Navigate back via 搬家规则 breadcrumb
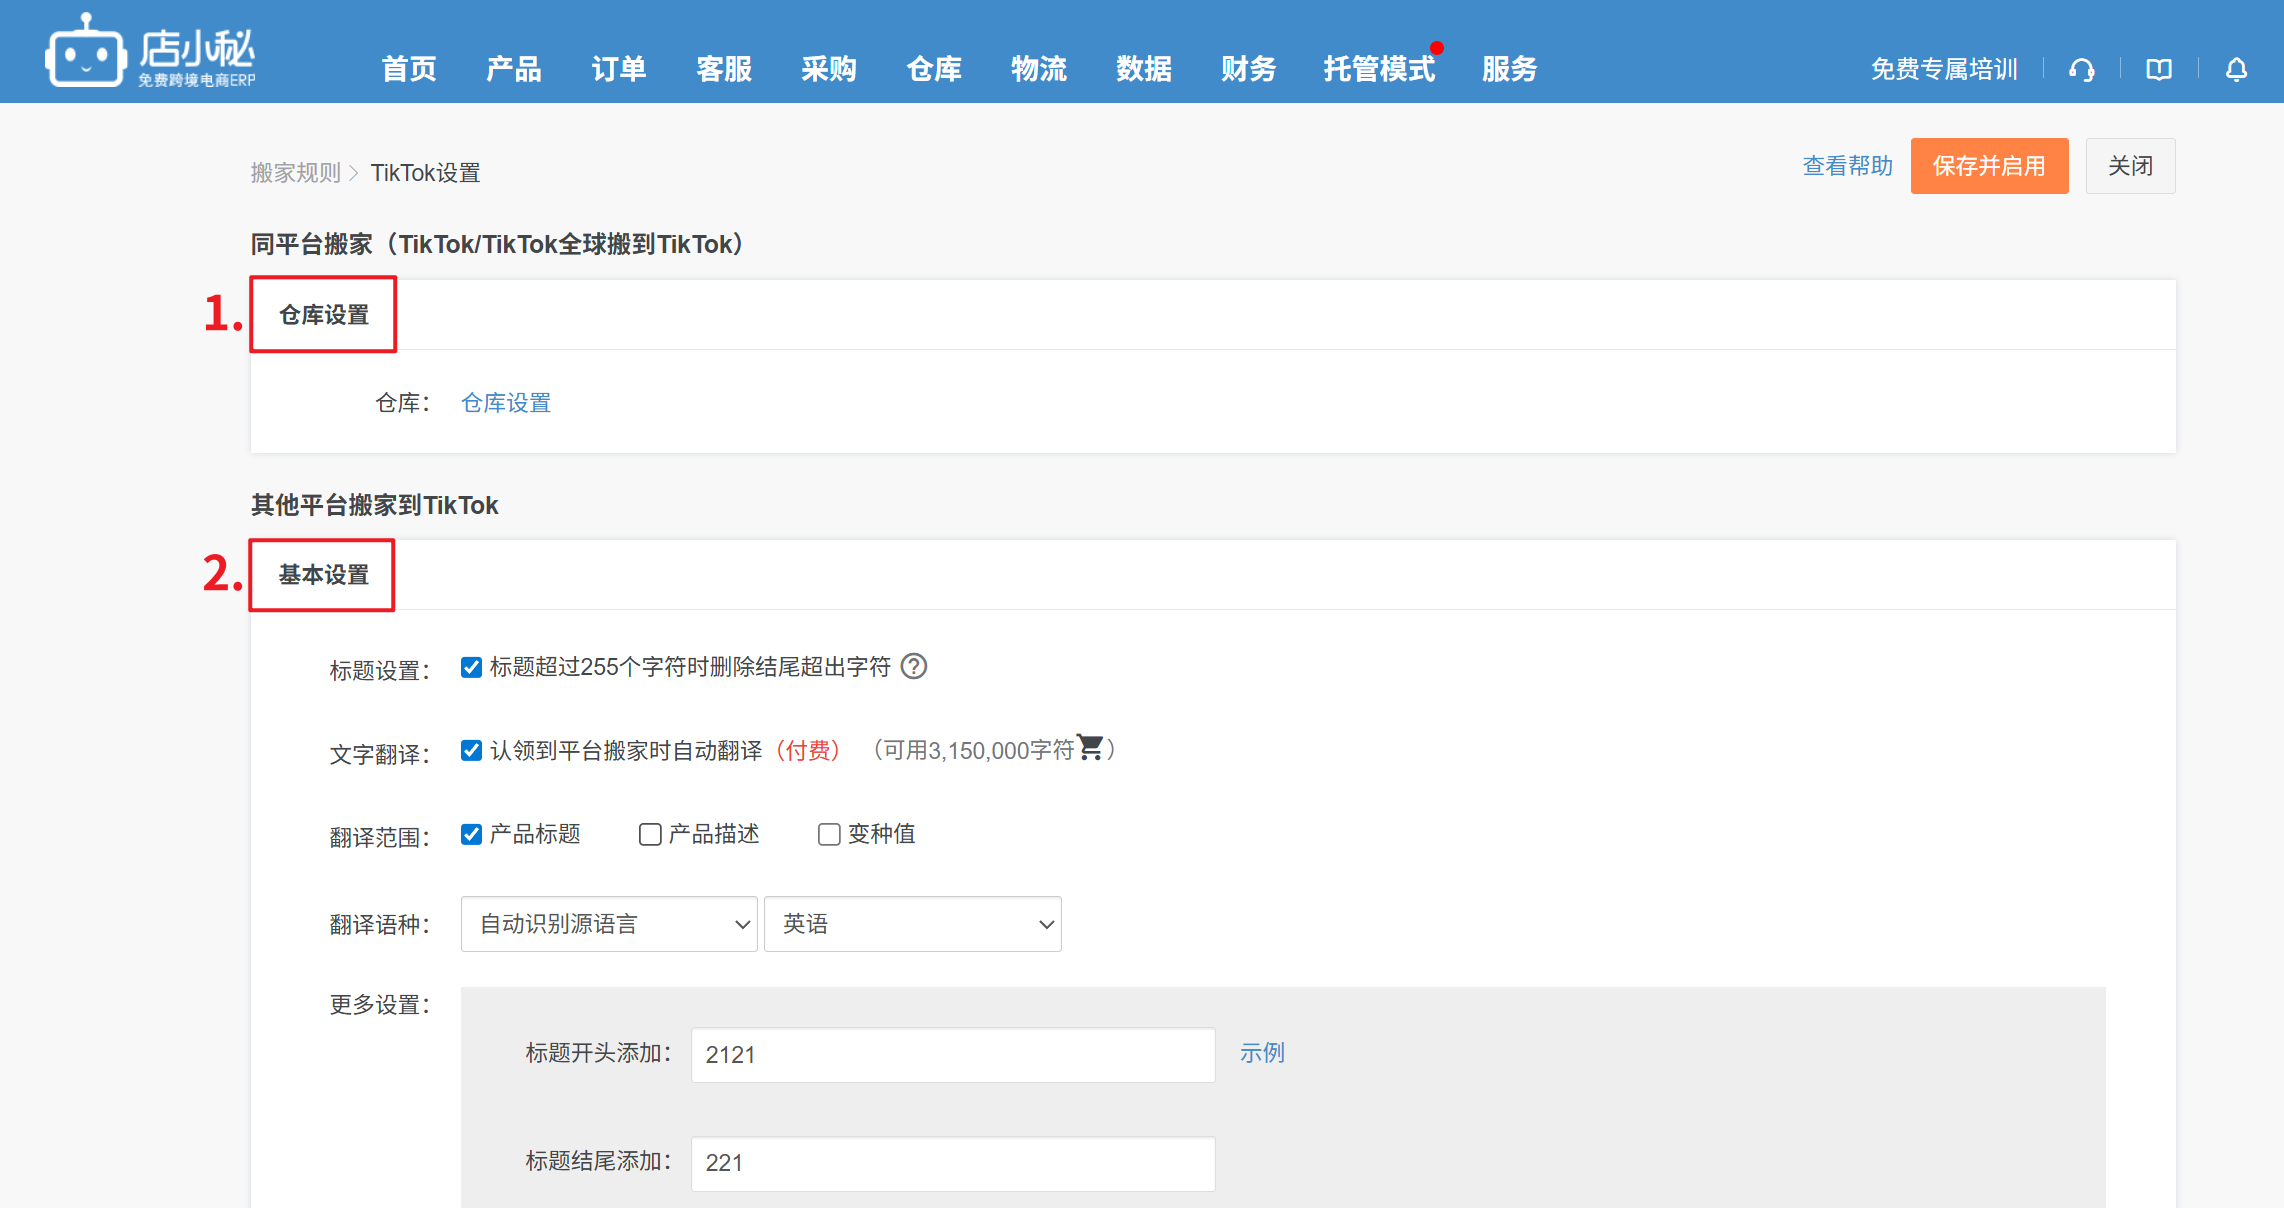 [x=295, y=173]
